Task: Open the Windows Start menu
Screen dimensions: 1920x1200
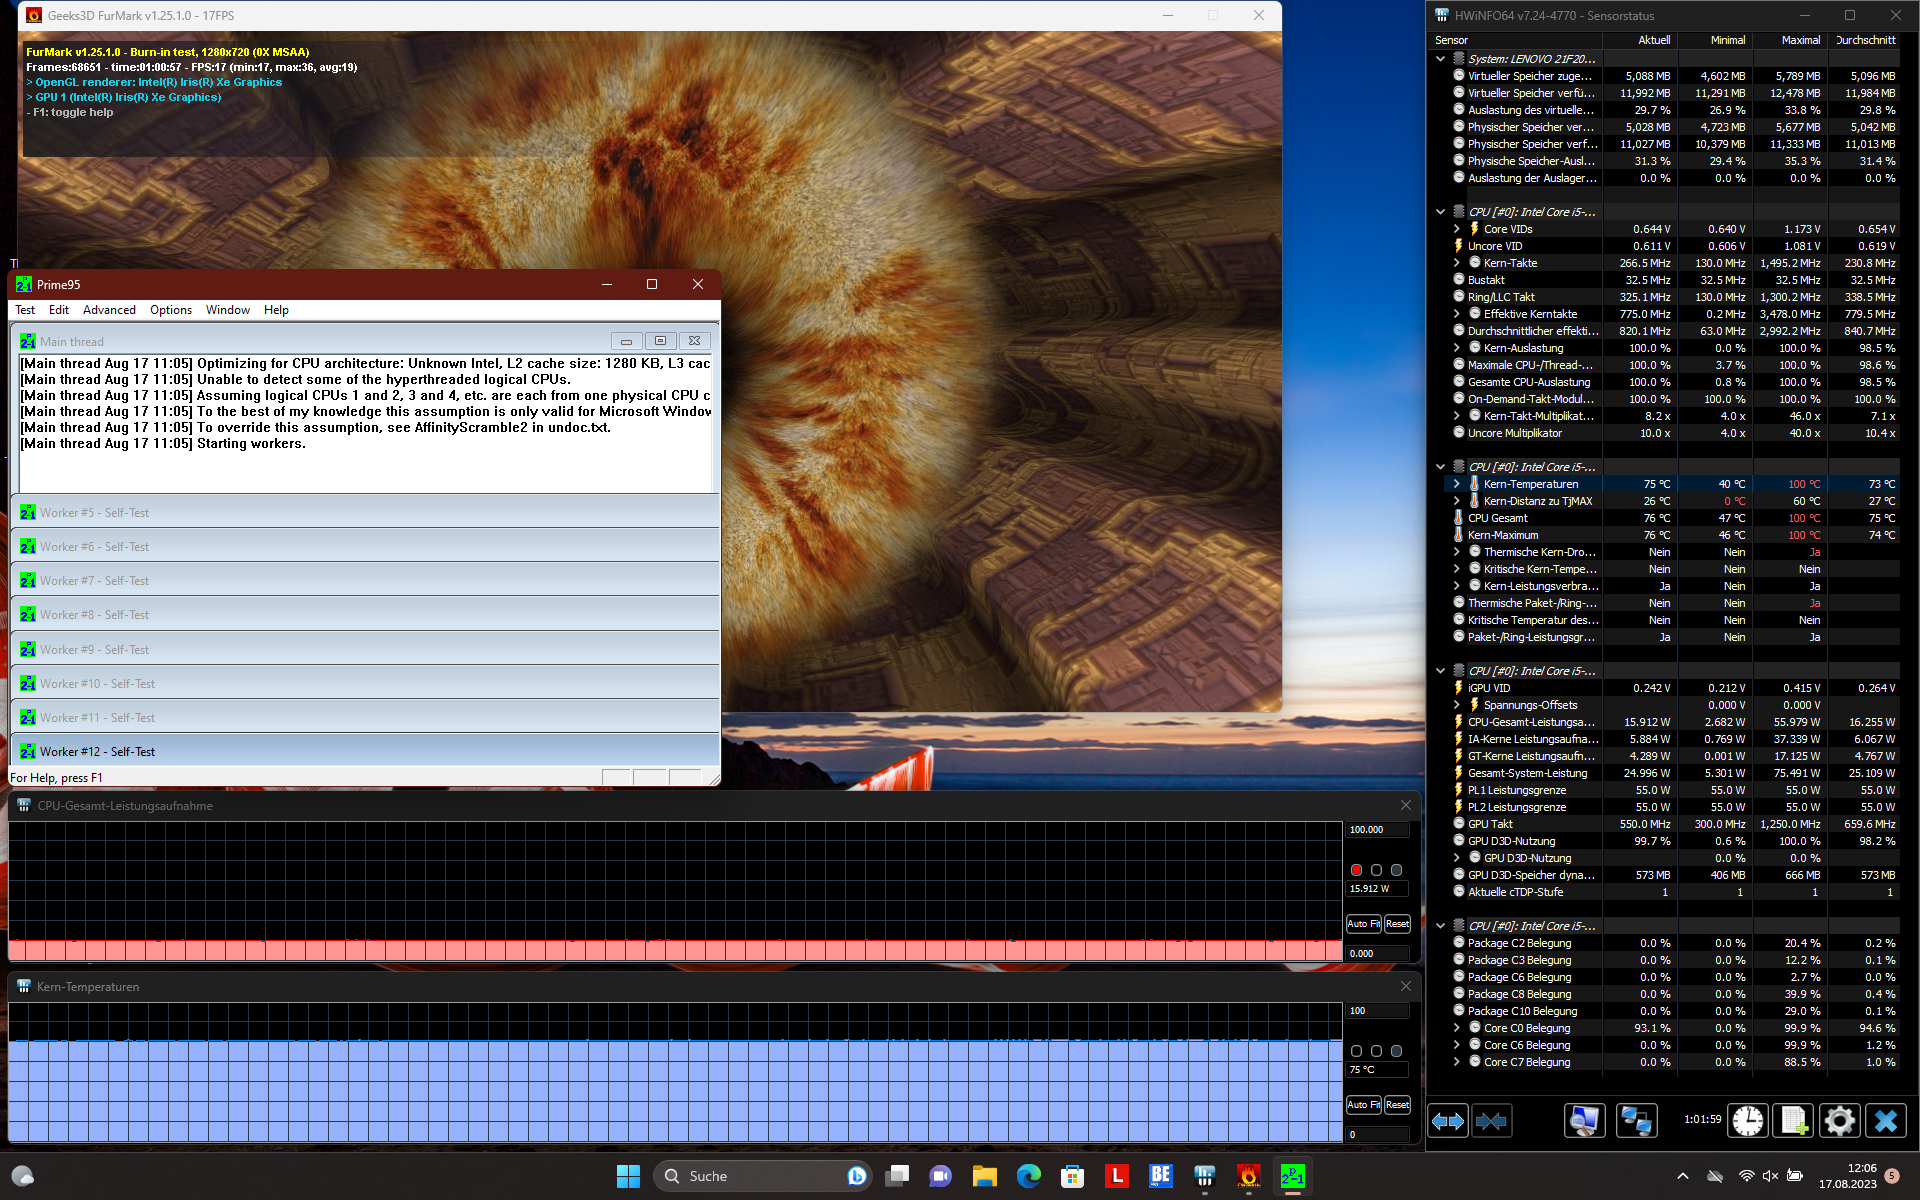Action: click(x=628, y=1177)
